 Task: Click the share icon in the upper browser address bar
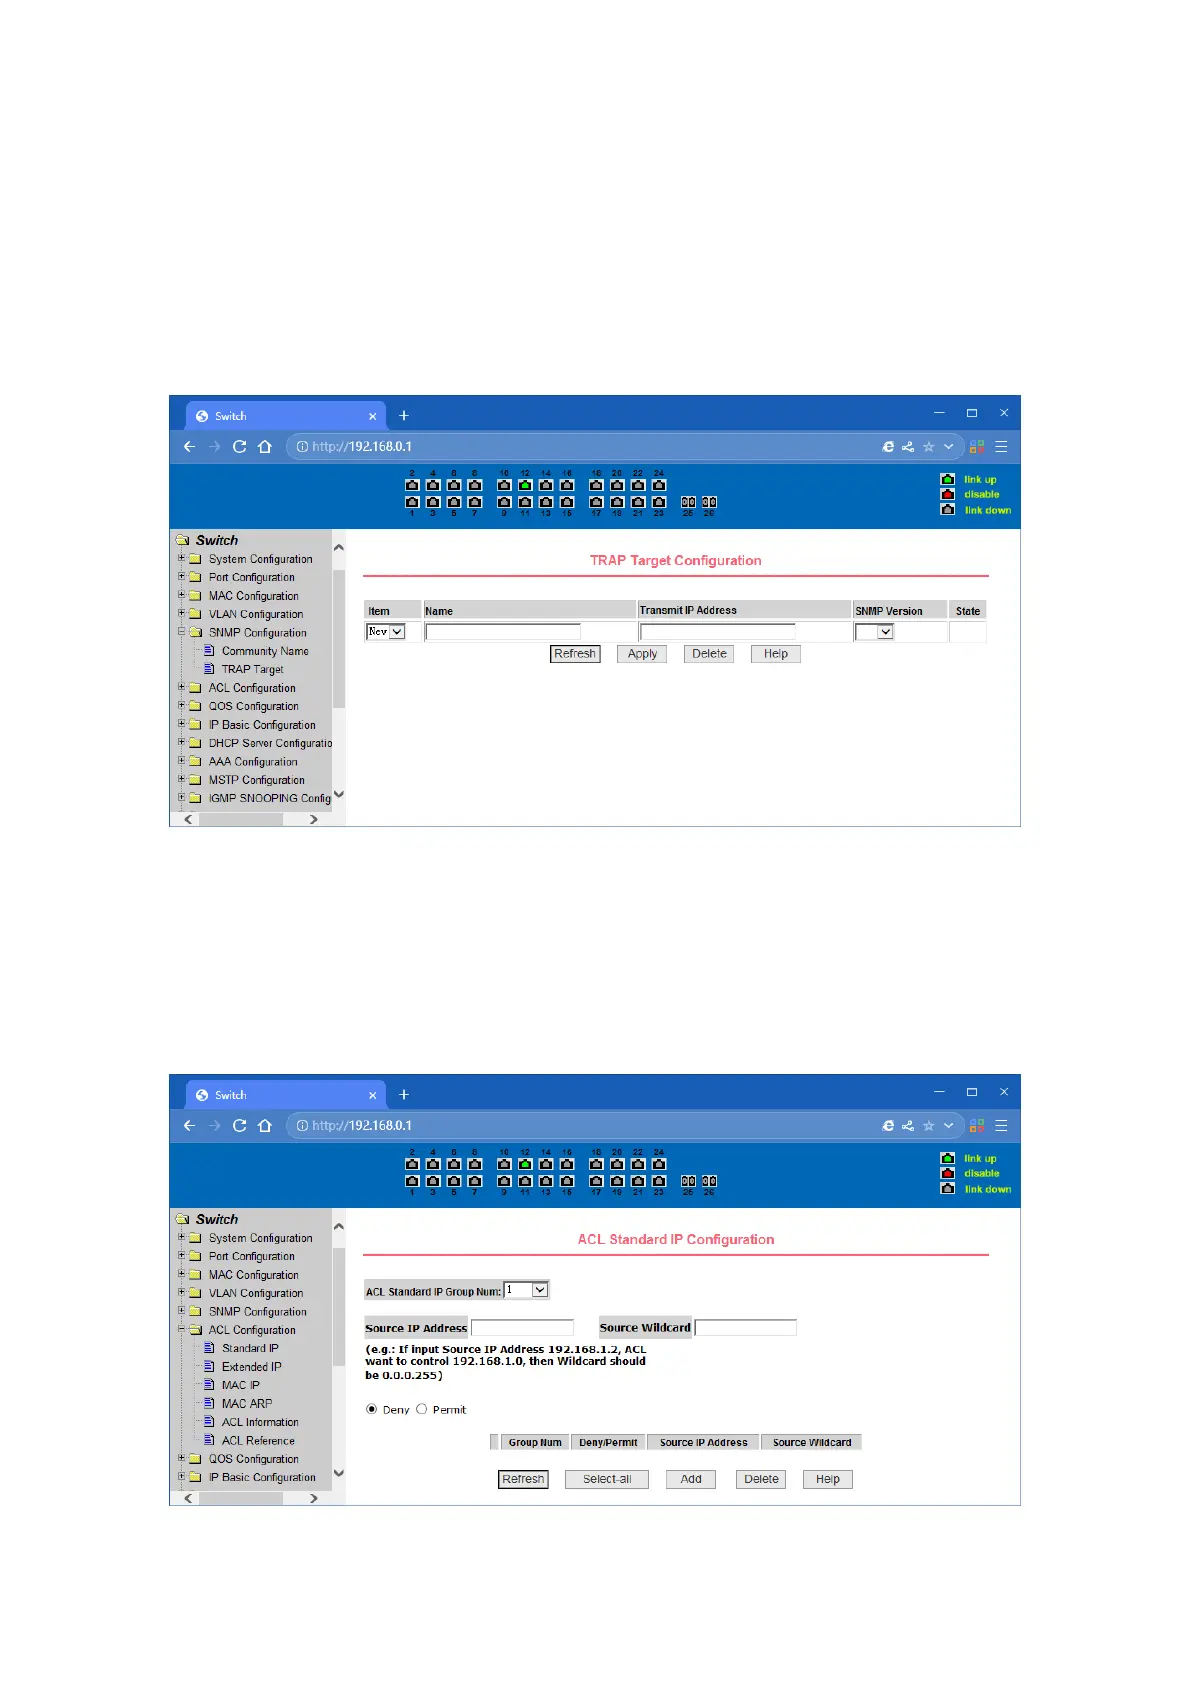pyautogui.click(x=908, y=447)
